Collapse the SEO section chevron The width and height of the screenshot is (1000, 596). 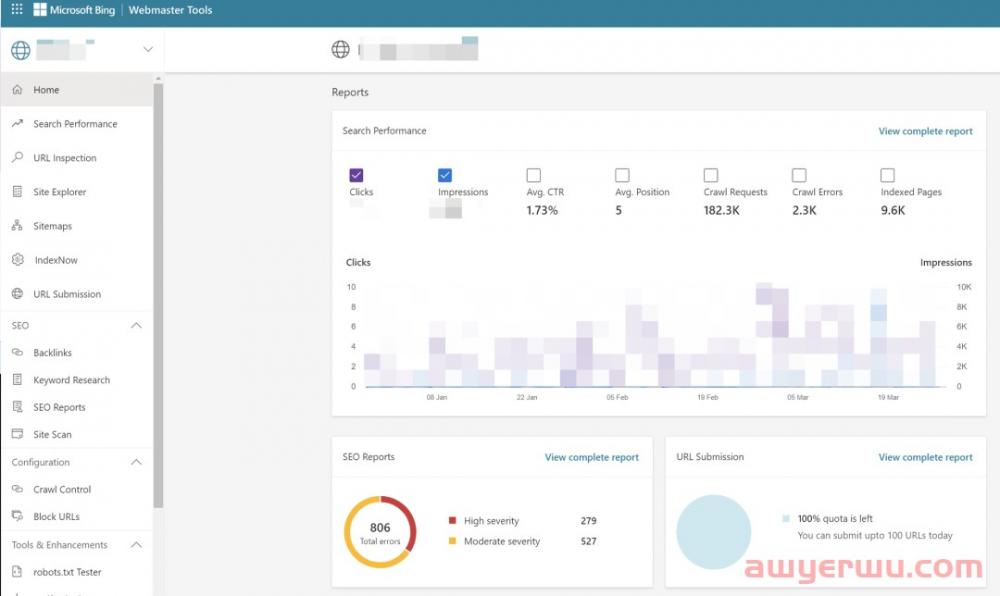point(136,325)
